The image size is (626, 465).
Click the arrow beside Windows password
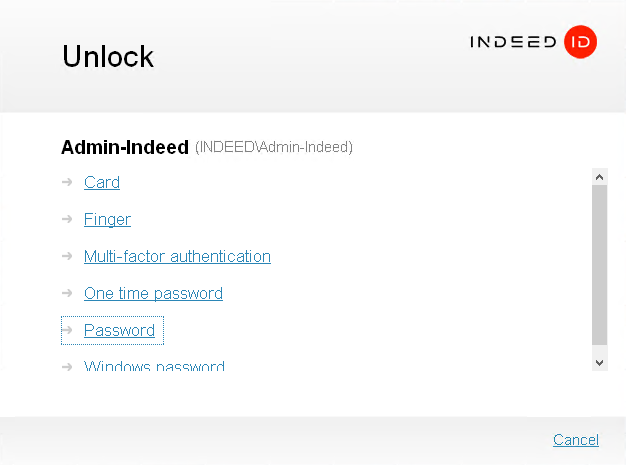[x=67, y=366]
